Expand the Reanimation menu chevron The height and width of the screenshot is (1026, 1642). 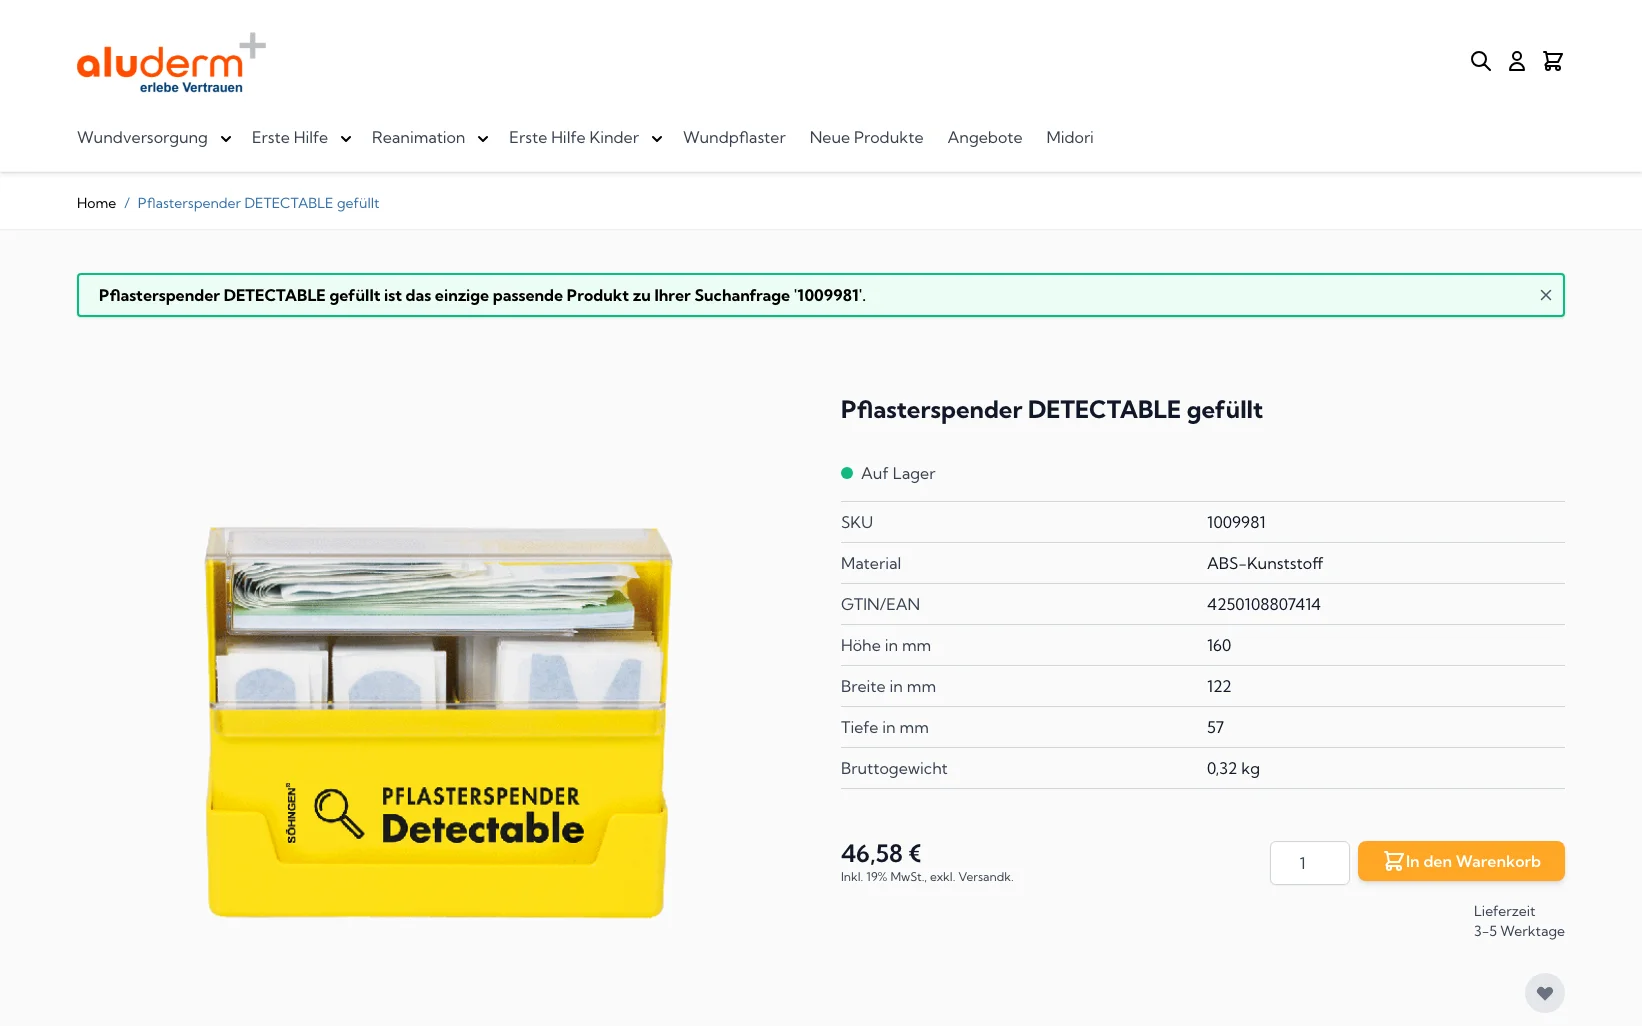coord(483,139)
